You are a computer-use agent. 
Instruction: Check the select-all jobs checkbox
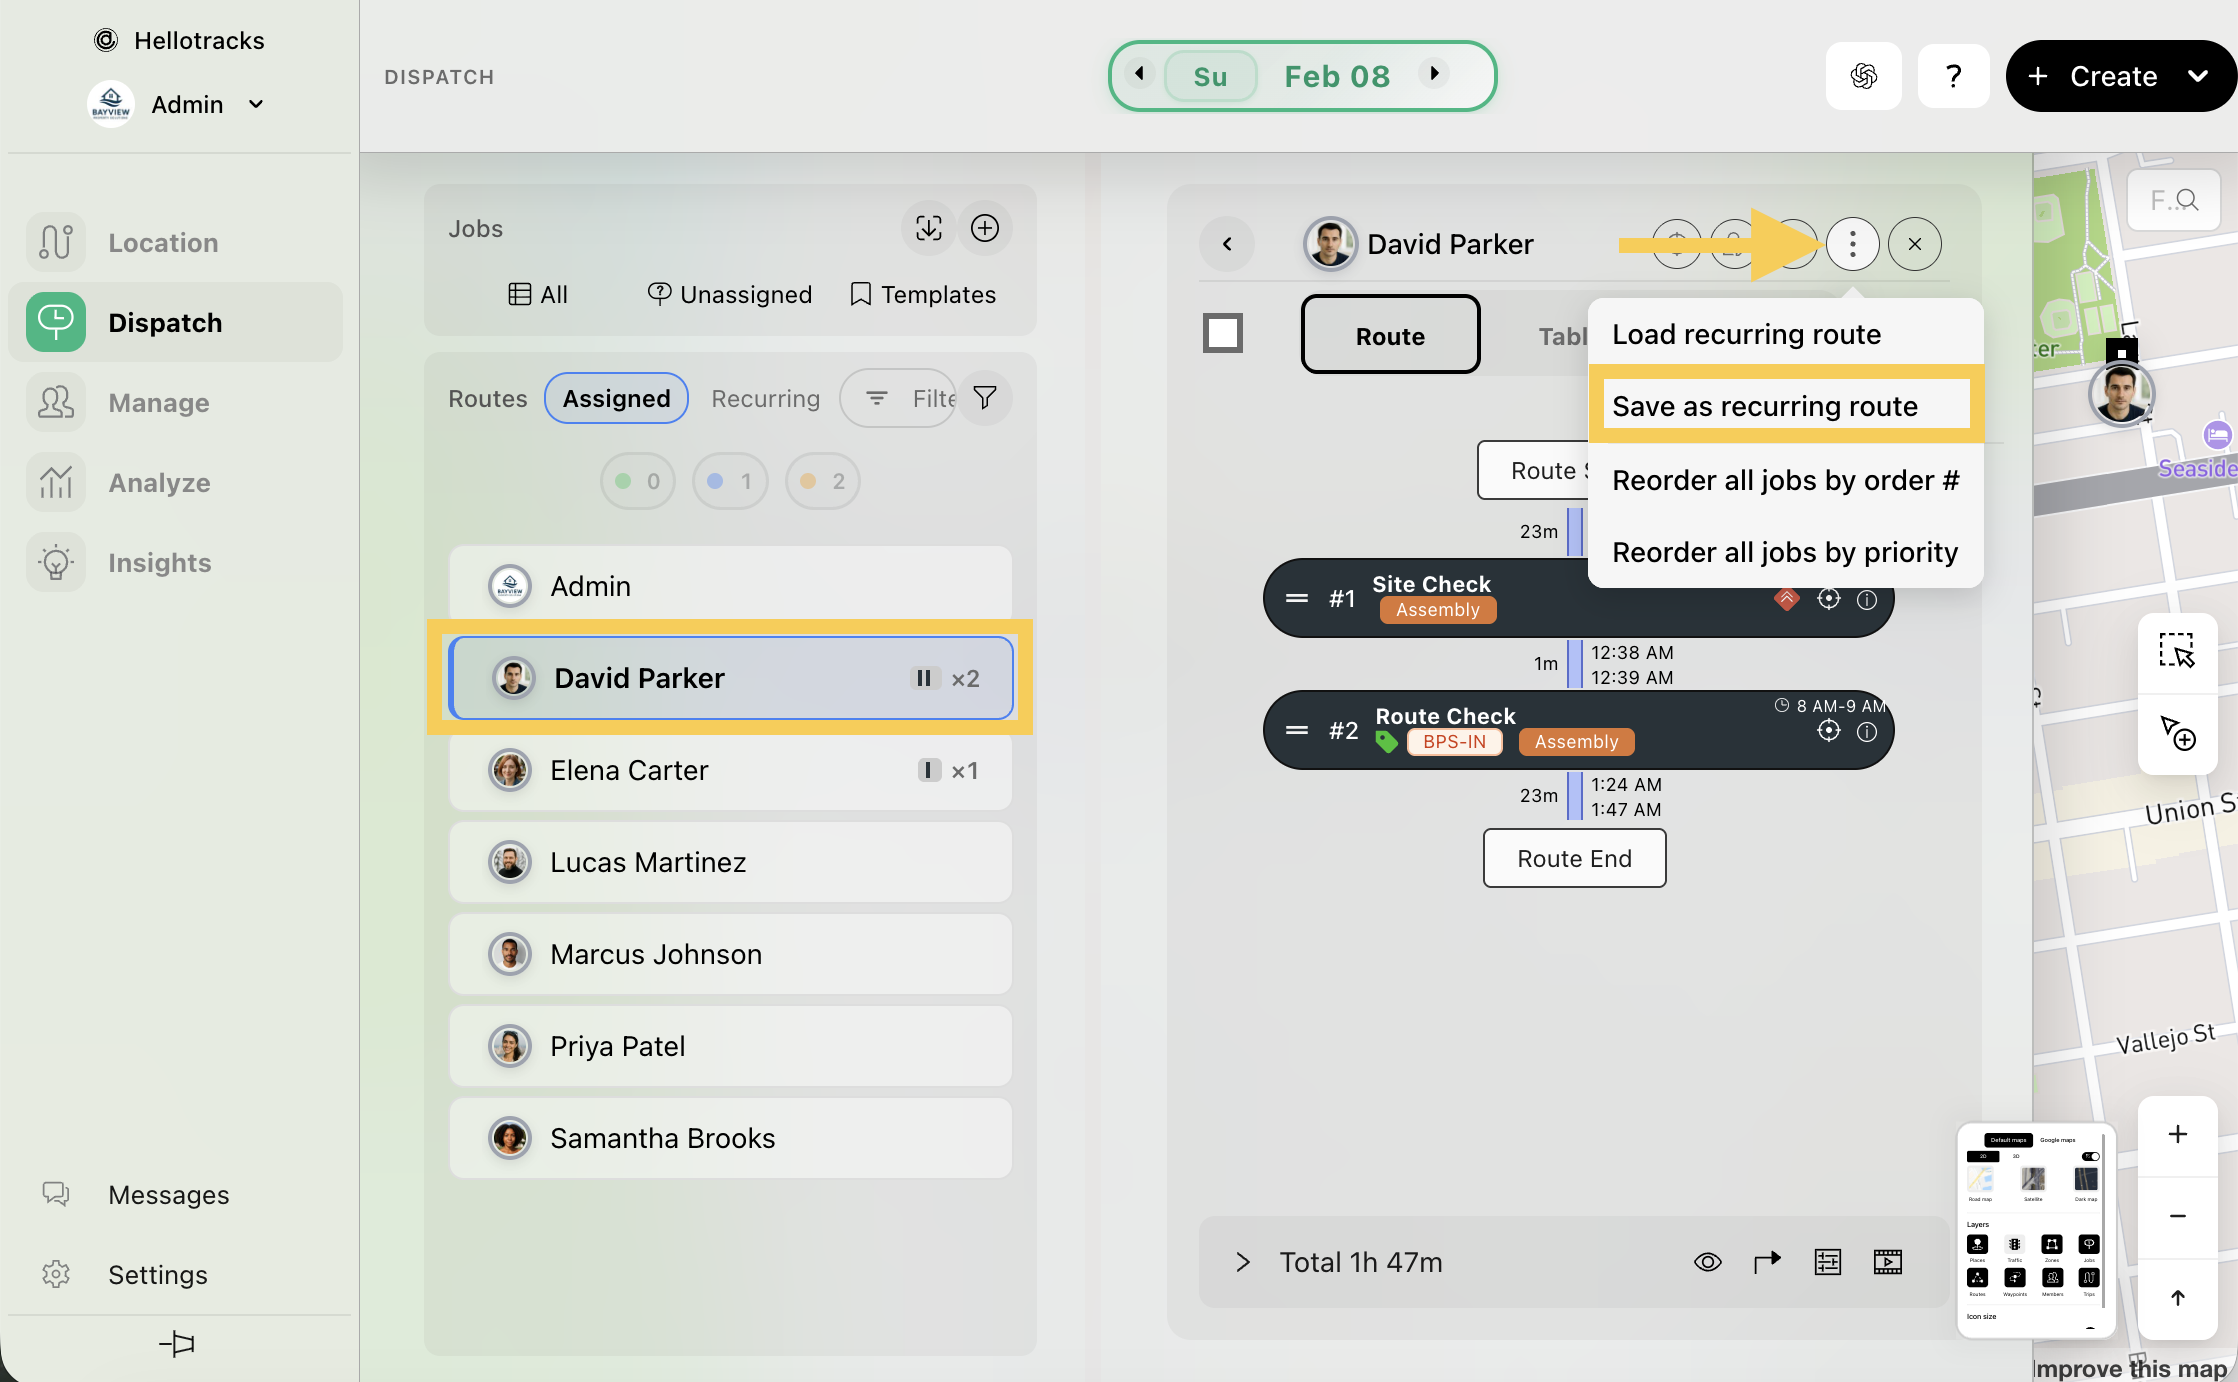(1222, 333)
